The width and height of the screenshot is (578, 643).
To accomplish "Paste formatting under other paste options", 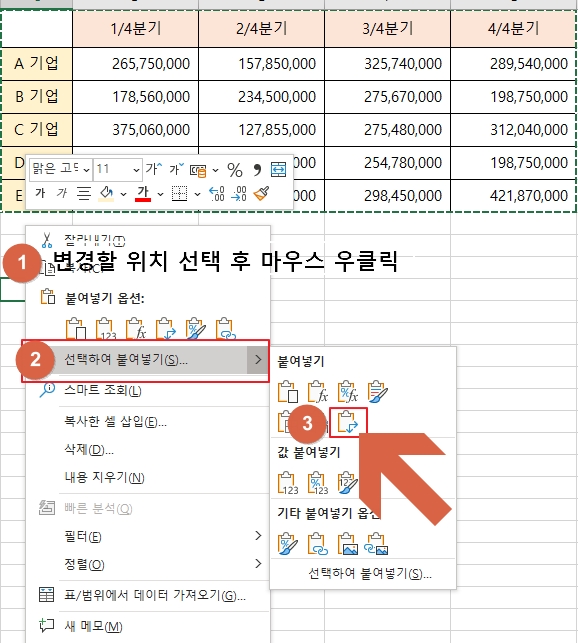I will (x=288, y=544).
